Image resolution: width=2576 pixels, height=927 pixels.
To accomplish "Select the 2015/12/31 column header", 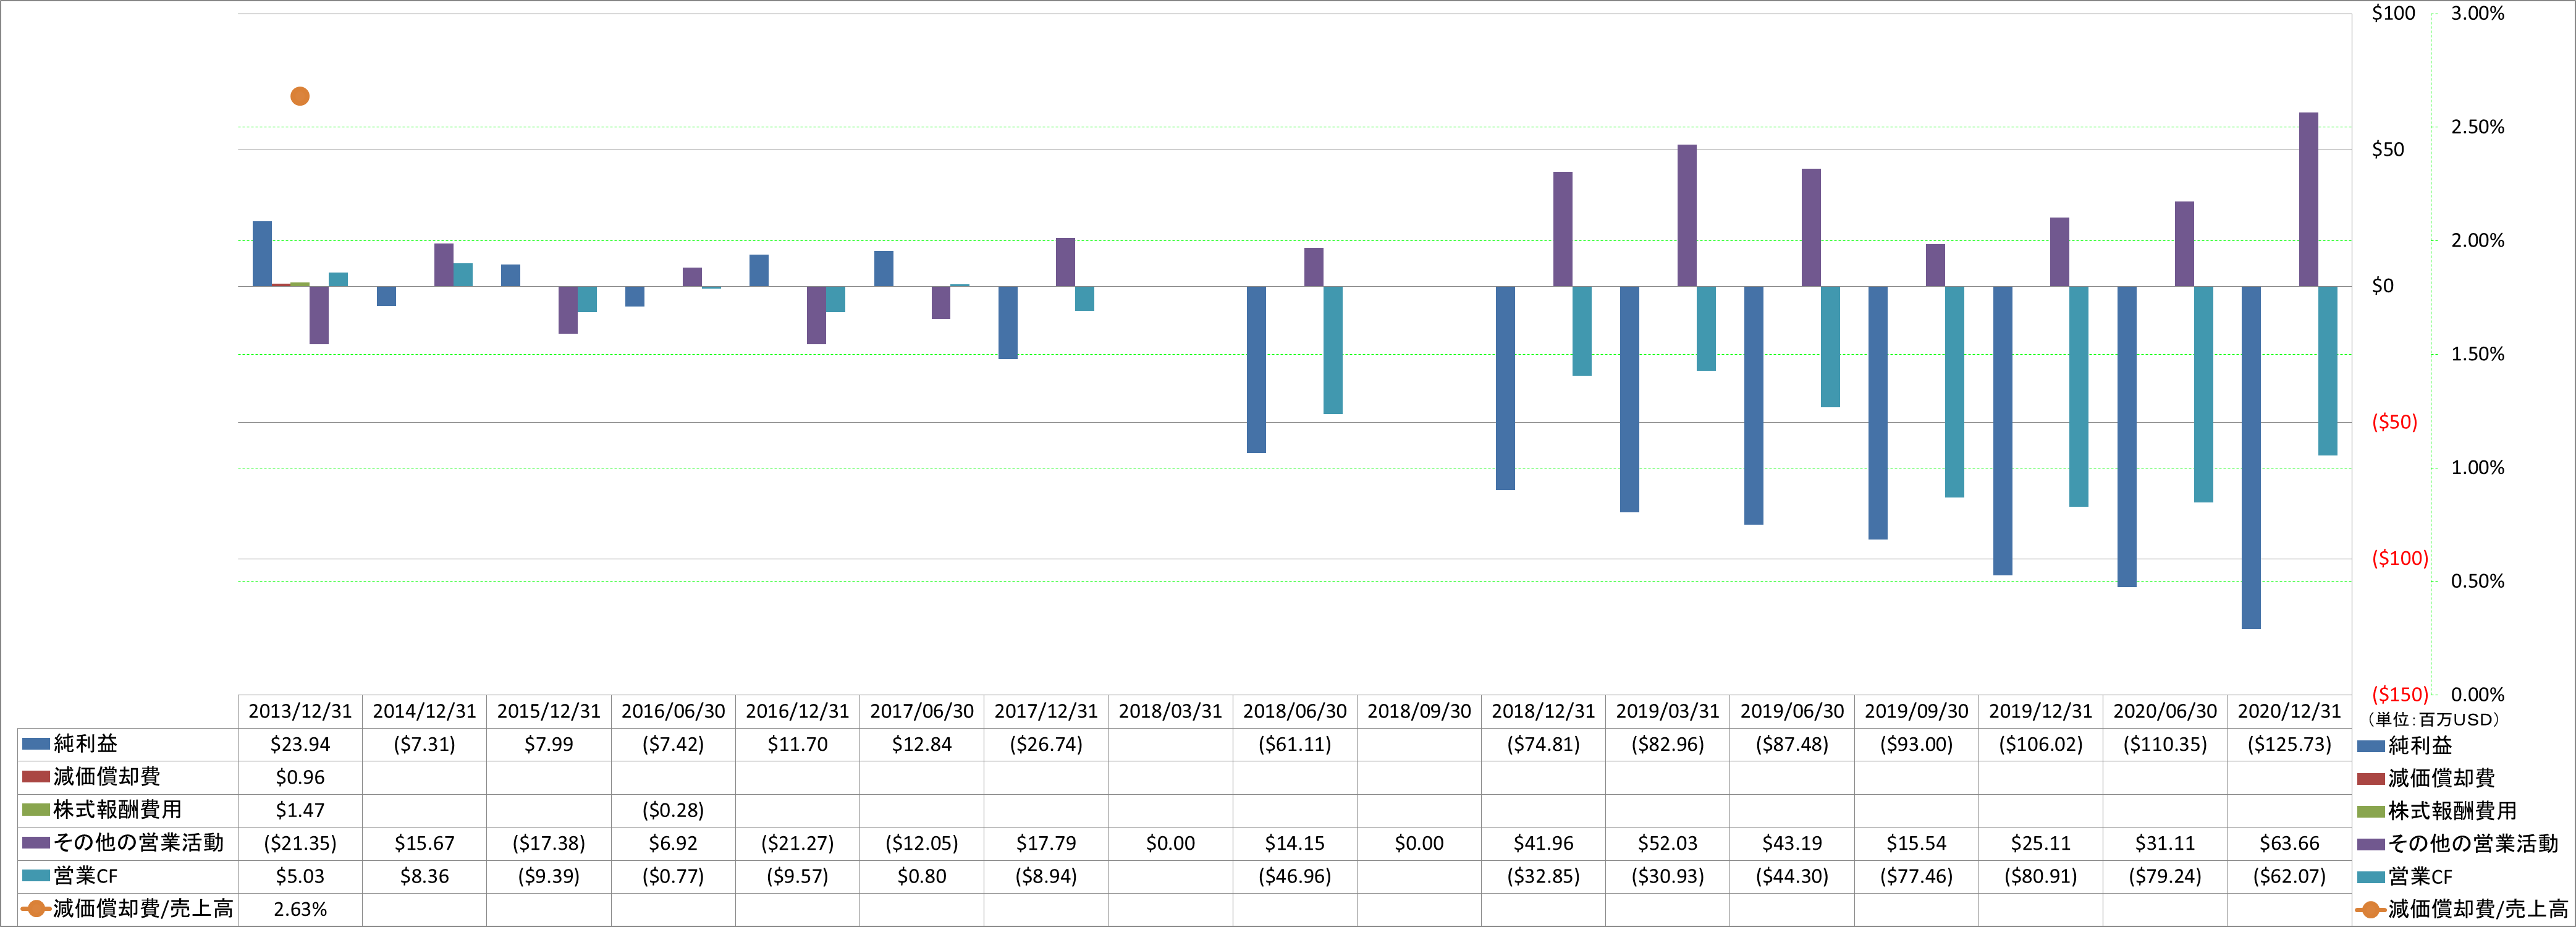I will pos(549,711).
